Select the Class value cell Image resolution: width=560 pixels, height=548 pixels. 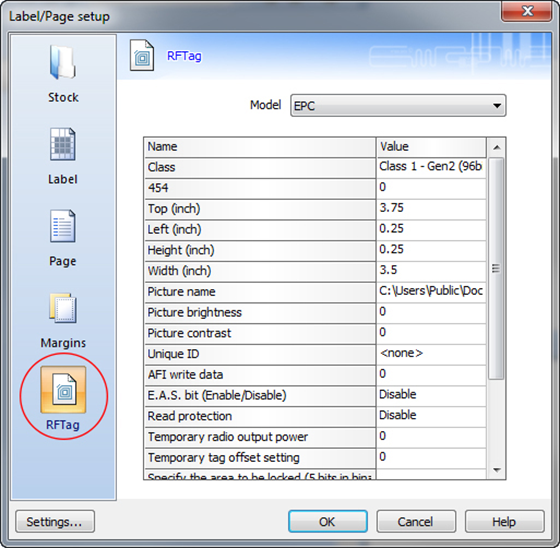[431, 168]
